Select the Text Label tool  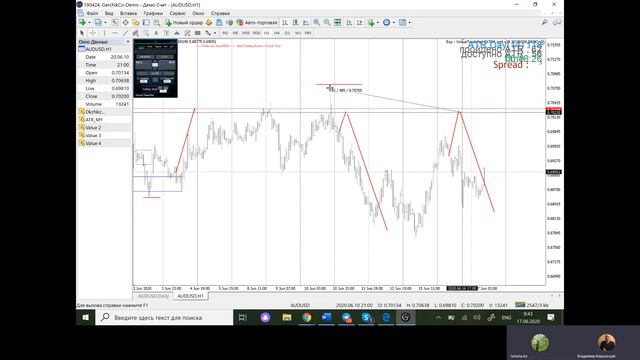[167, 33]
